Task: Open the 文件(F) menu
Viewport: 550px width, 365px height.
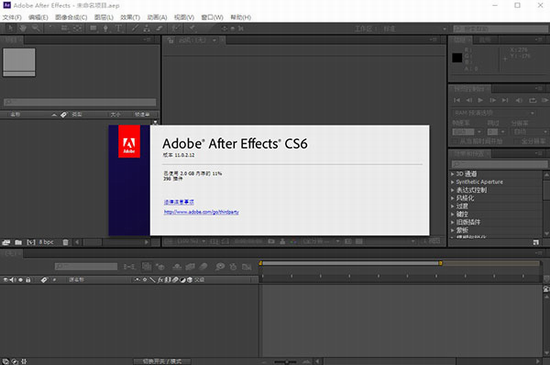Action: point(12,17)
